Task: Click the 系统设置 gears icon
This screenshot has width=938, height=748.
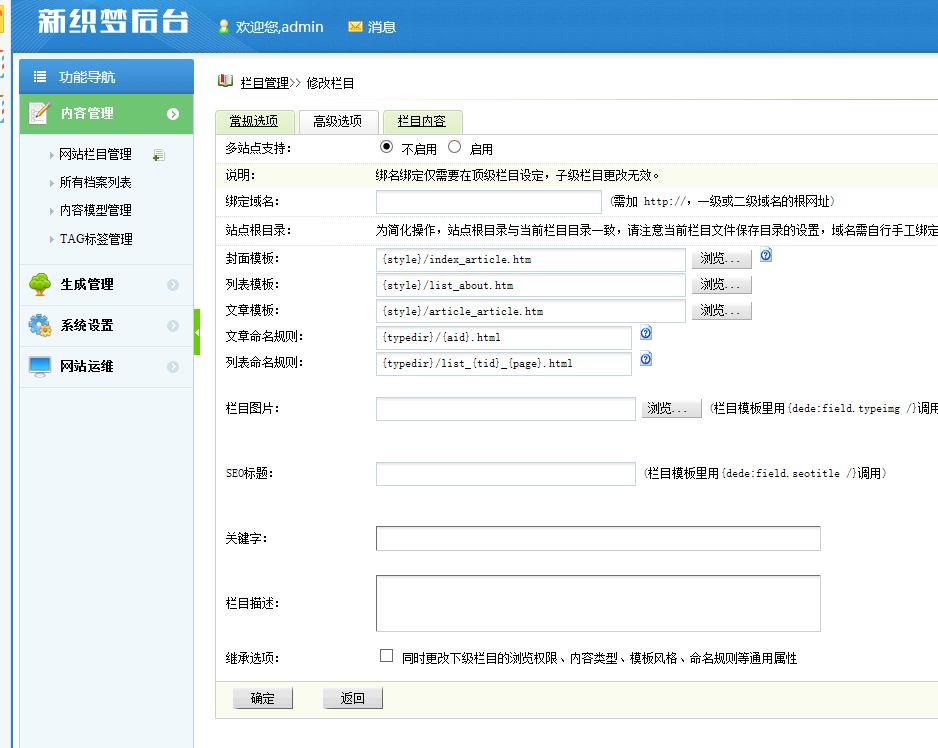Action: 40,325
